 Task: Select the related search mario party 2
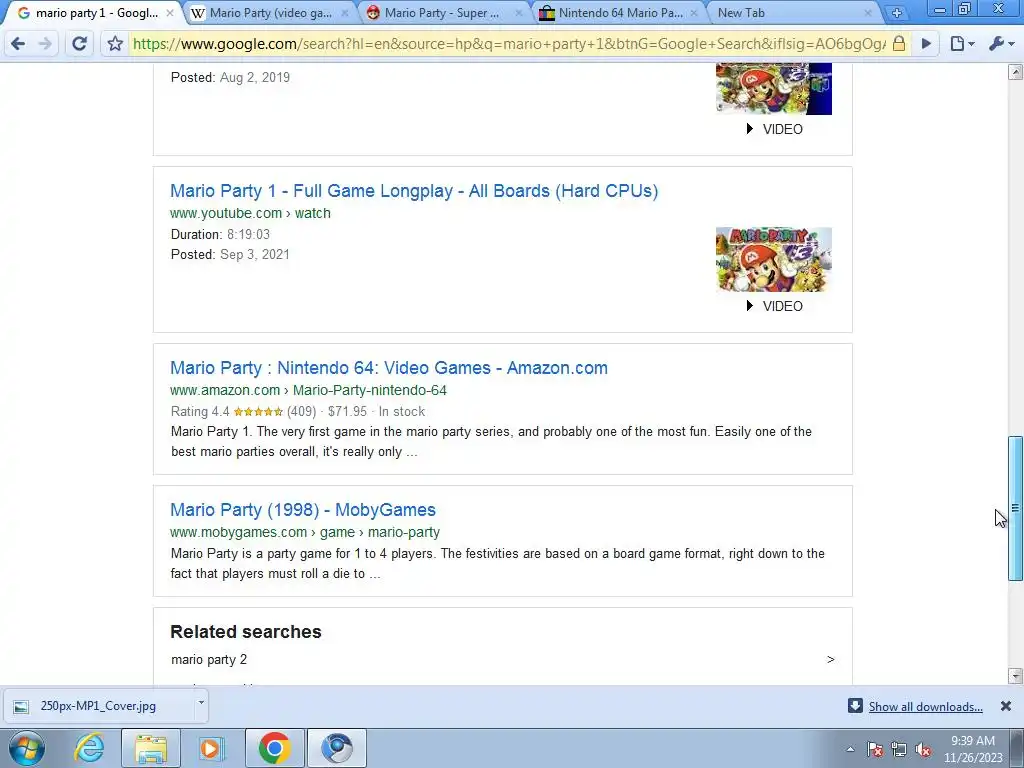tap(209, 660)
